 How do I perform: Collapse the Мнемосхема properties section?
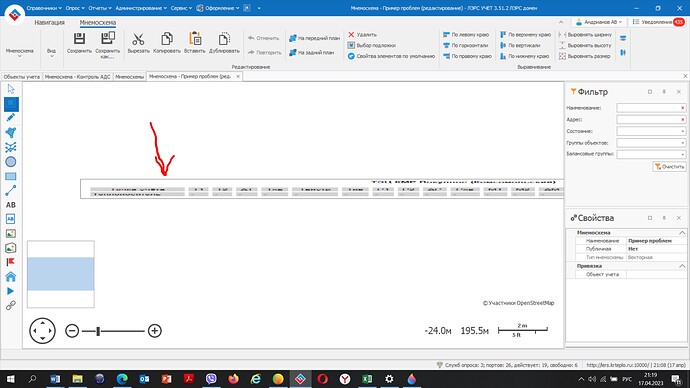click(x=682, y=233)
